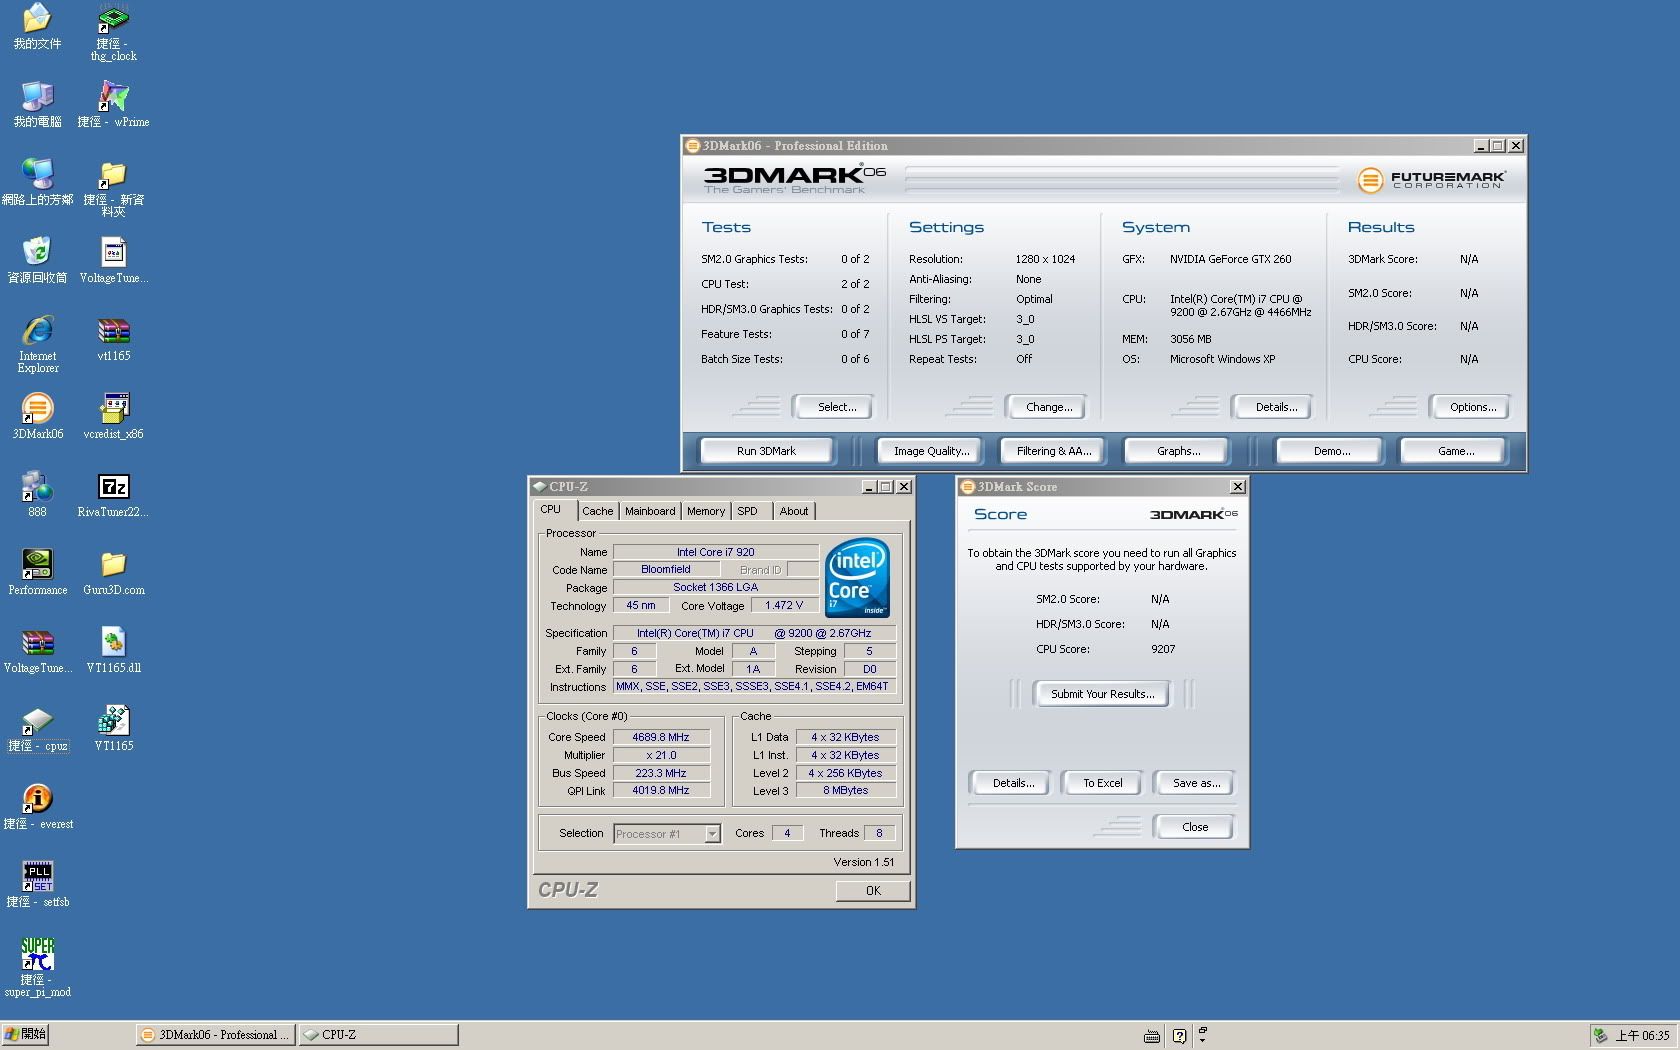Image resolution: width=1680 pixels, height=1050 pixels.
Task: Click the Core Speed value field
Action: pyautogui.click(x=661, y=737)
